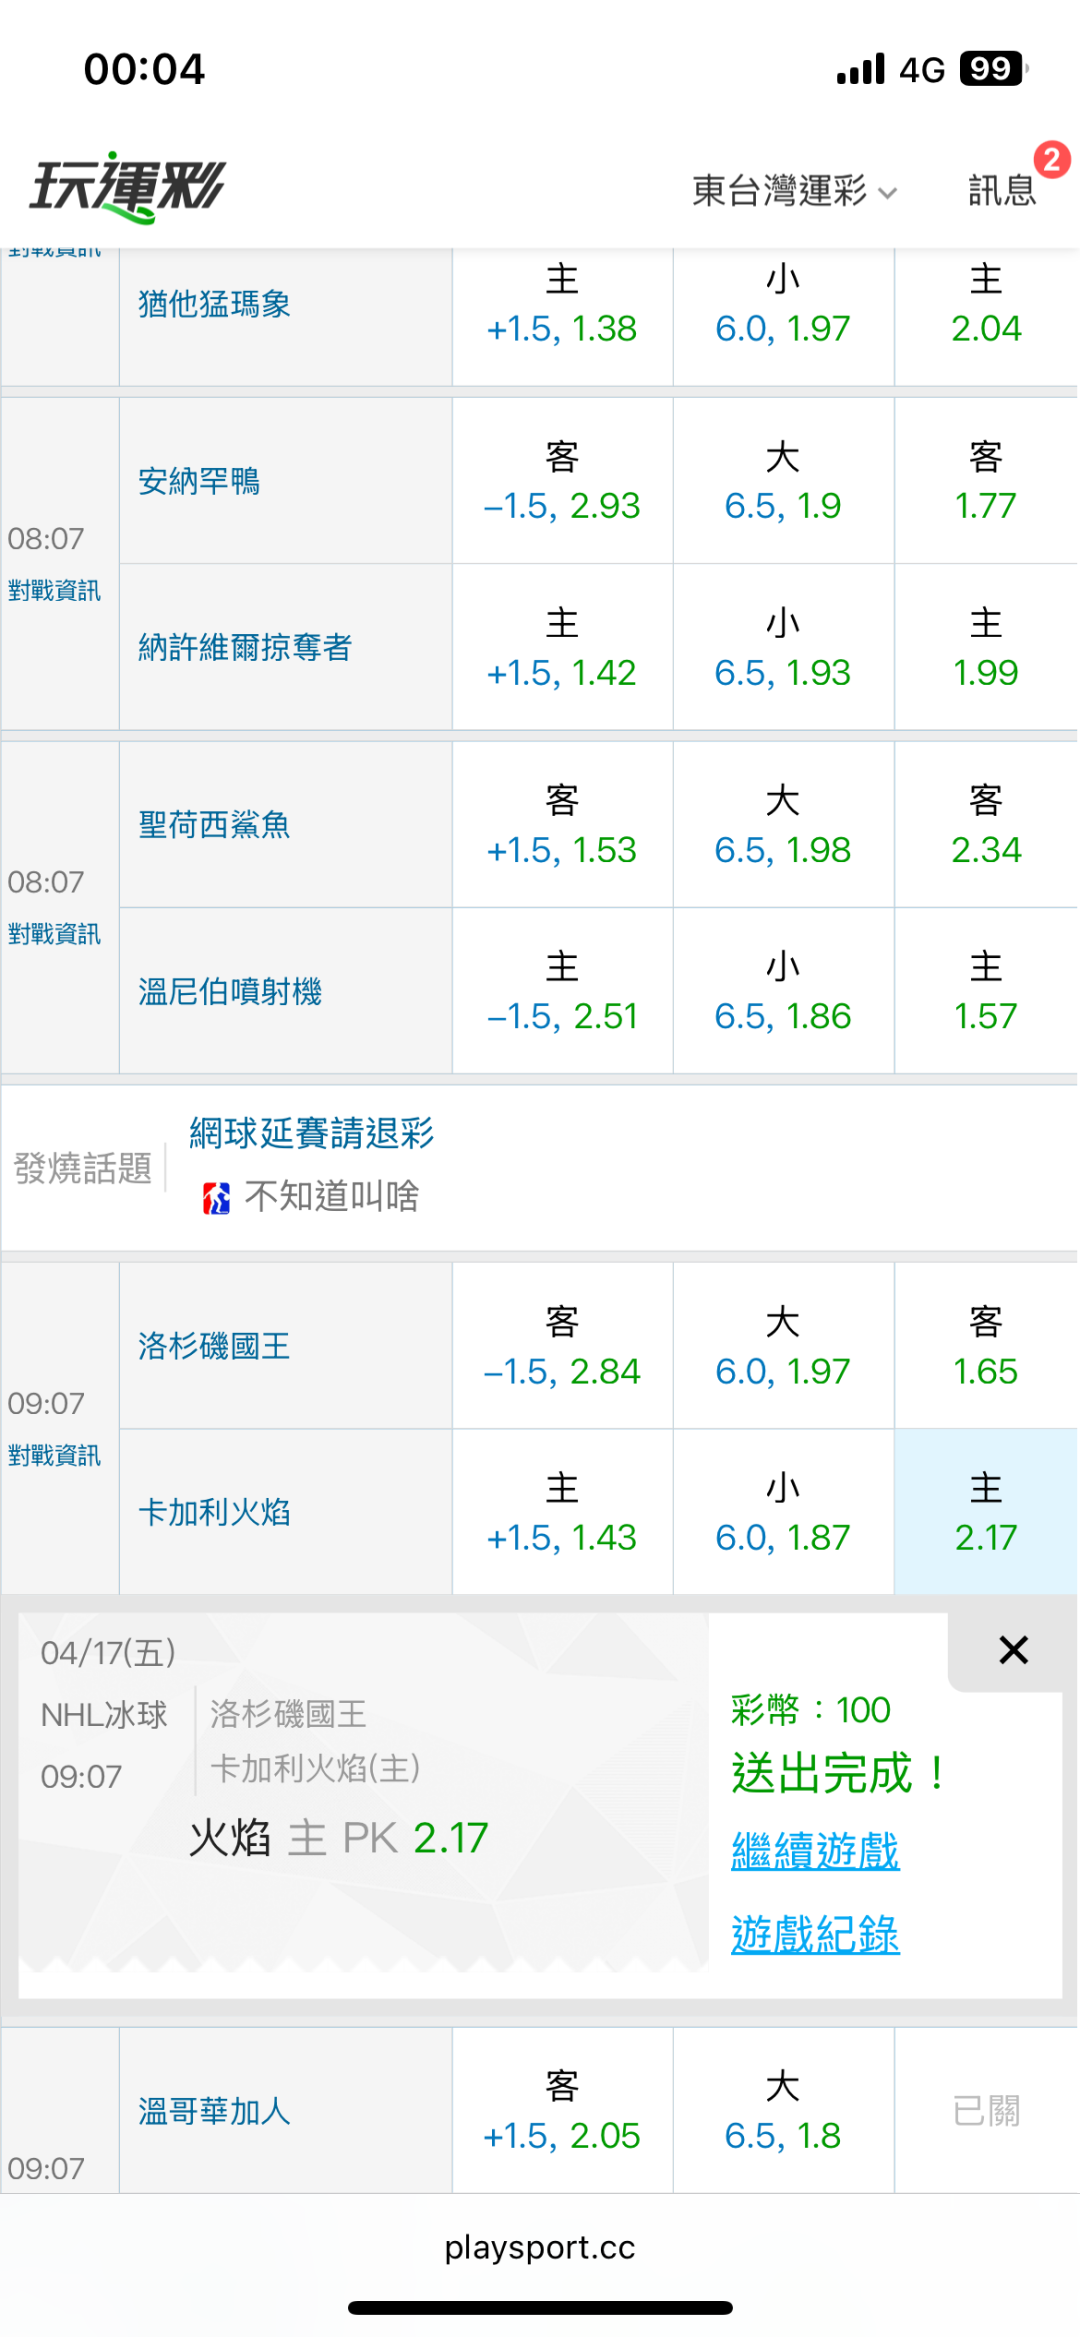This screenshot has height=2337, width=1080.
Task: Tap the 玩運彩 logo
Action: (x=128, y=187)
